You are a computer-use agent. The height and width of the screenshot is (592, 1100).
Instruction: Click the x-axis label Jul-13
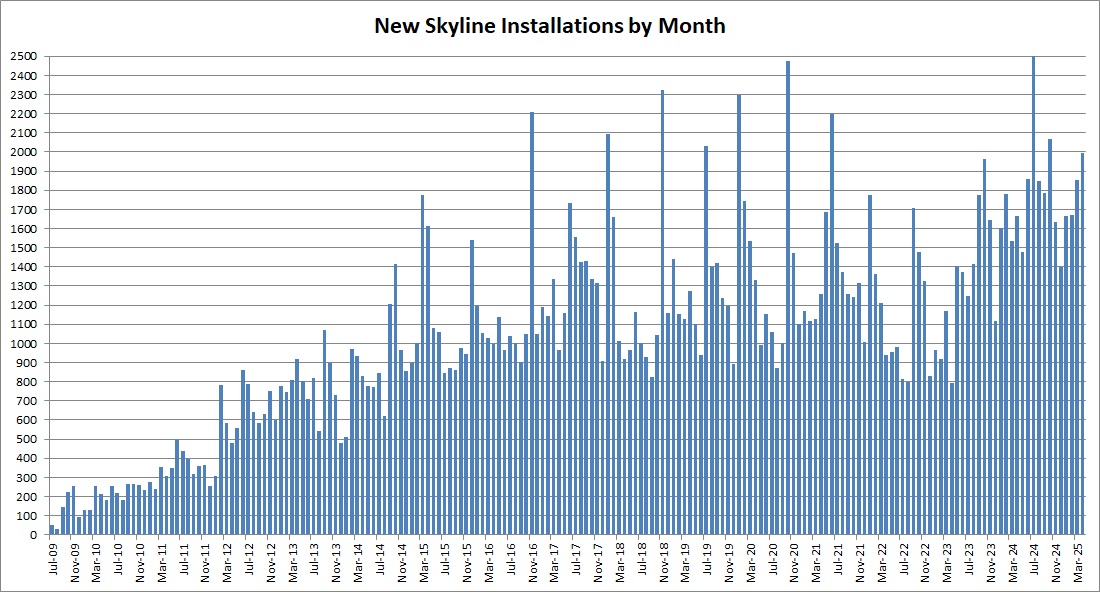pos(314,558)
